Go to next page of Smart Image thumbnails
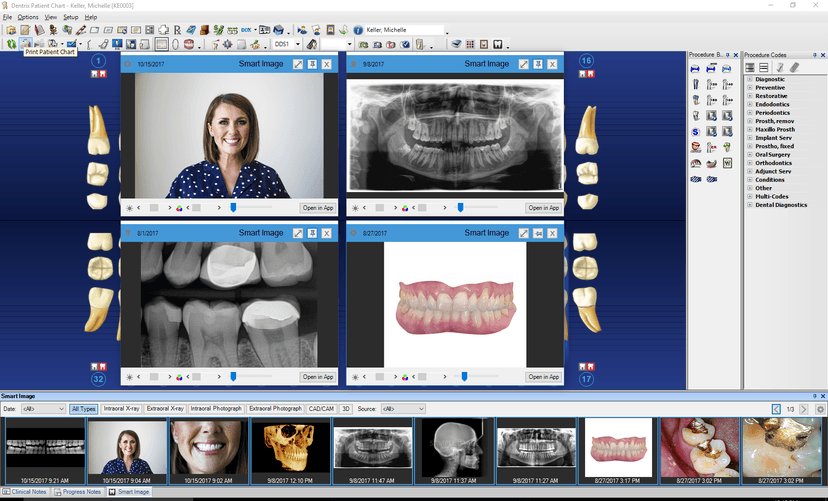This screenshot has width=828, height=501. (x=804, y=409)
